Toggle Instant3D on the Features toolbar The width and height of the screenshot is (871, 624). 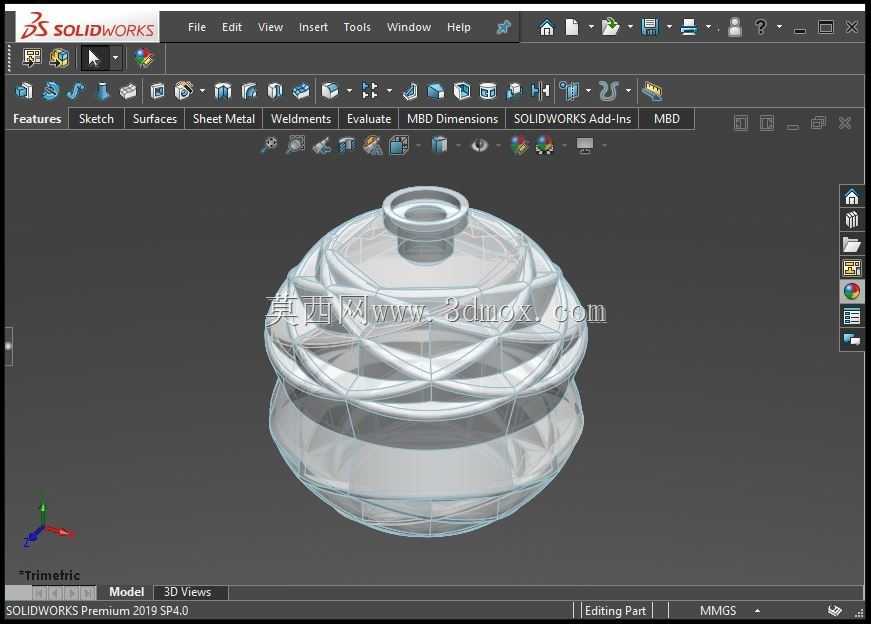tap(652, 91)
